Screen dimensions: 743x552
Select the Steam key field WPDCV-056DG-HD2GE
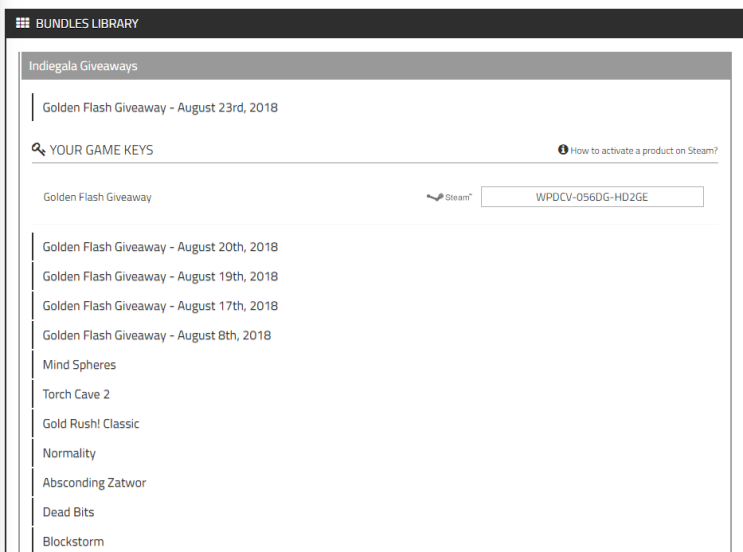pyautogui.click(x=592, y=197)
